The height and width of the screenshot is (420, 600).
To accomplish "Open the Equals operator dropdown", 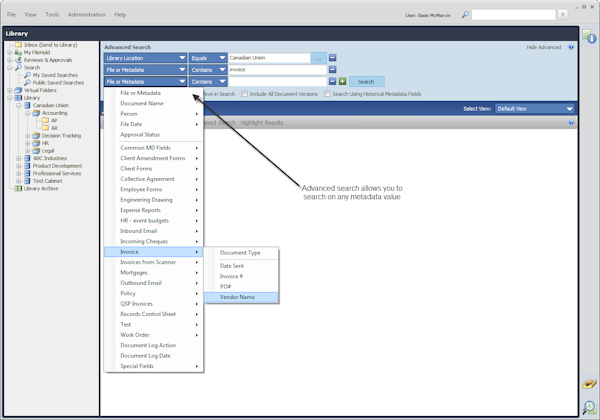I will point(208,58).
